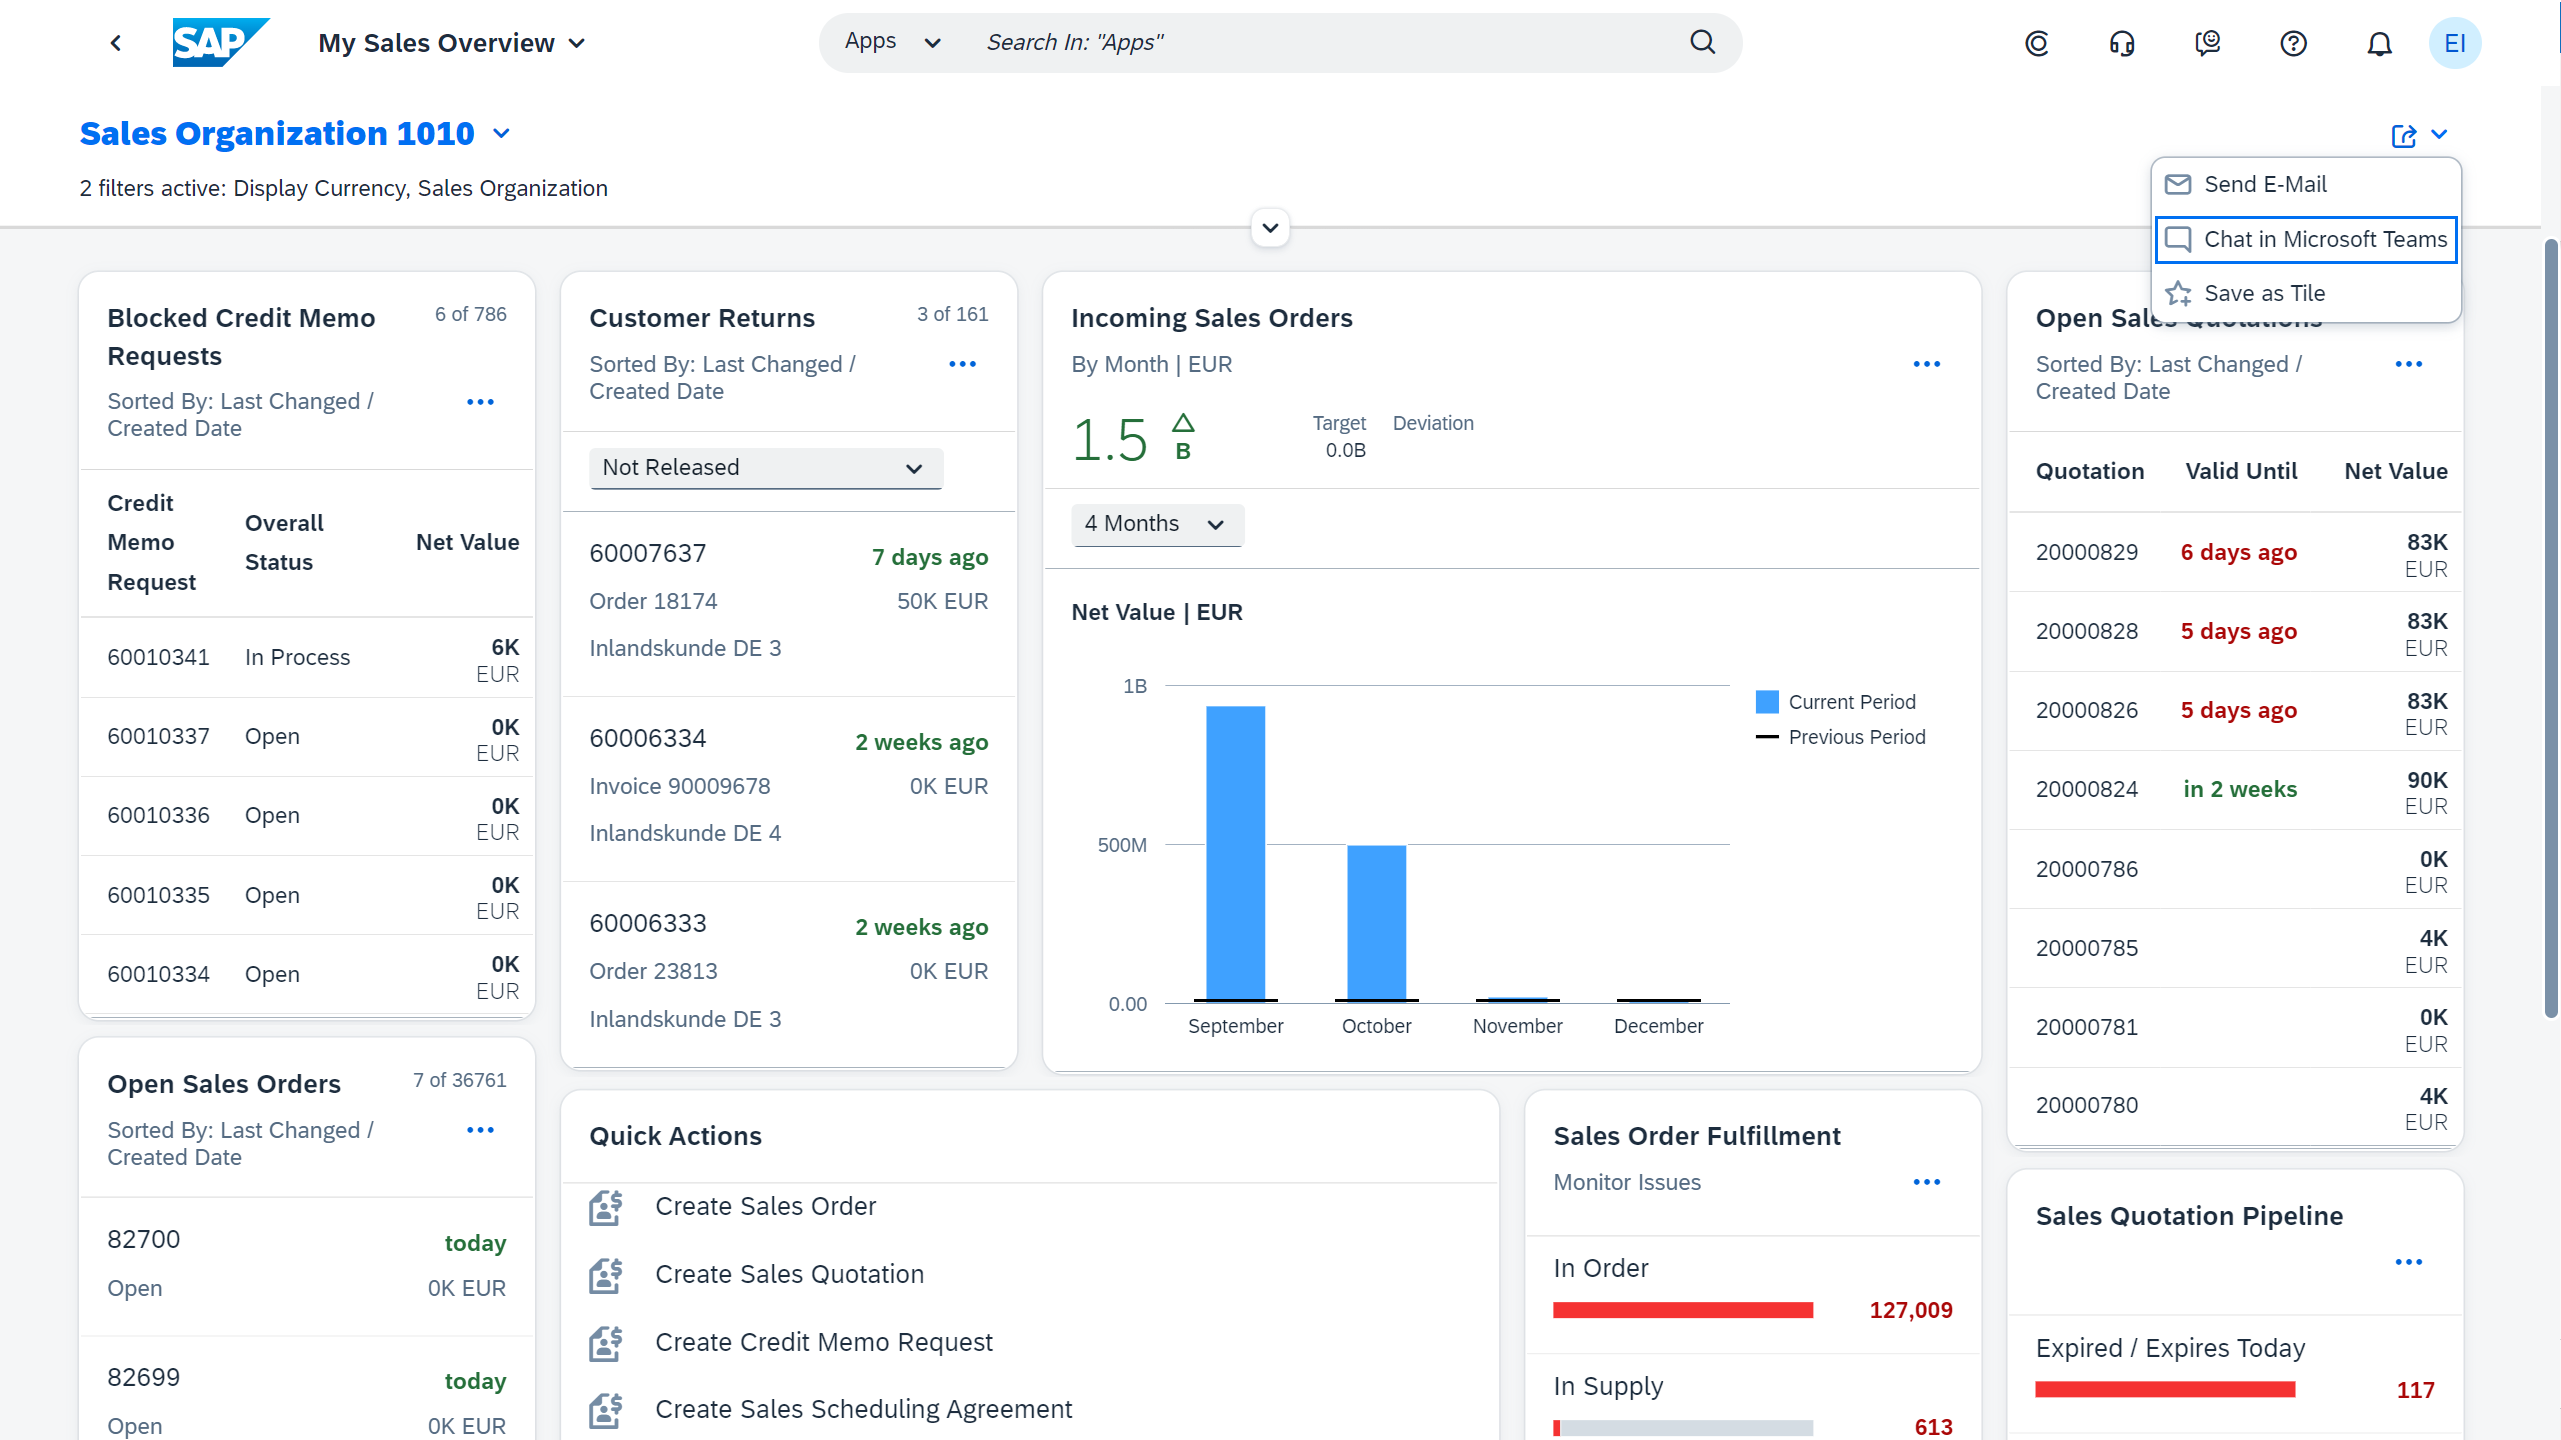Viewport: 2561px width, 1440px height.
Task: Expand the Sales Organization 1010 variant dropdown
Action: coord(502,134)
